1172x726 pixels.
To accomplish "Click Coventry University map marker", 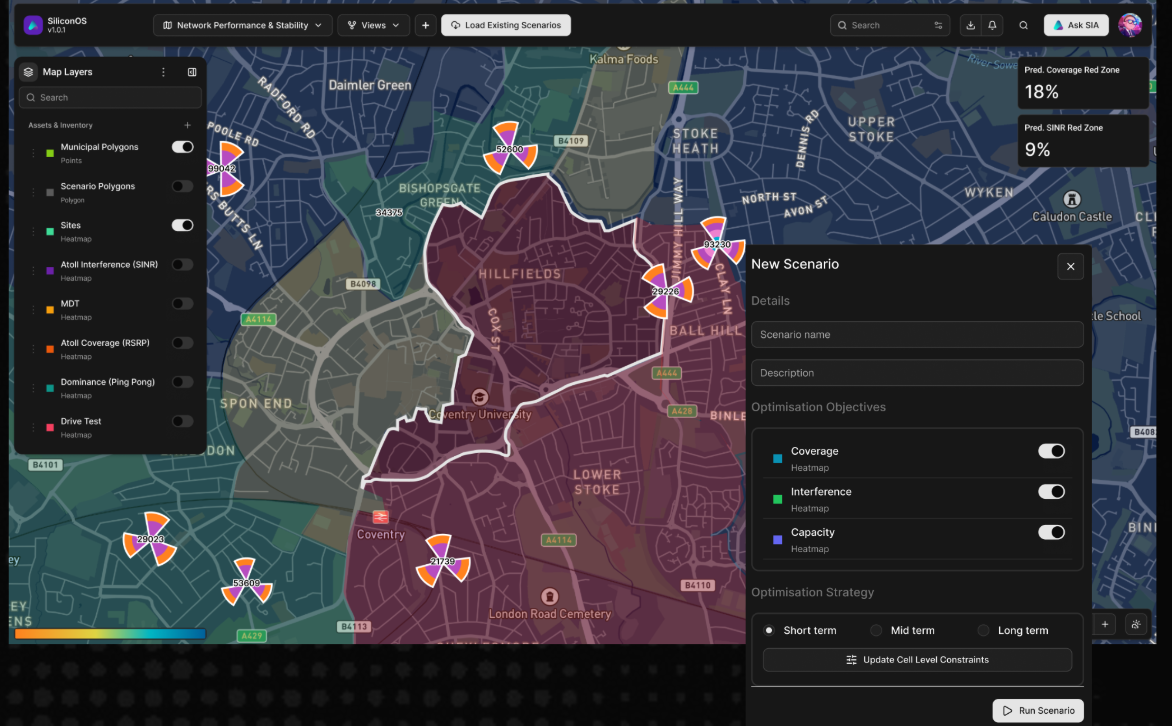I will pos(480,397).
